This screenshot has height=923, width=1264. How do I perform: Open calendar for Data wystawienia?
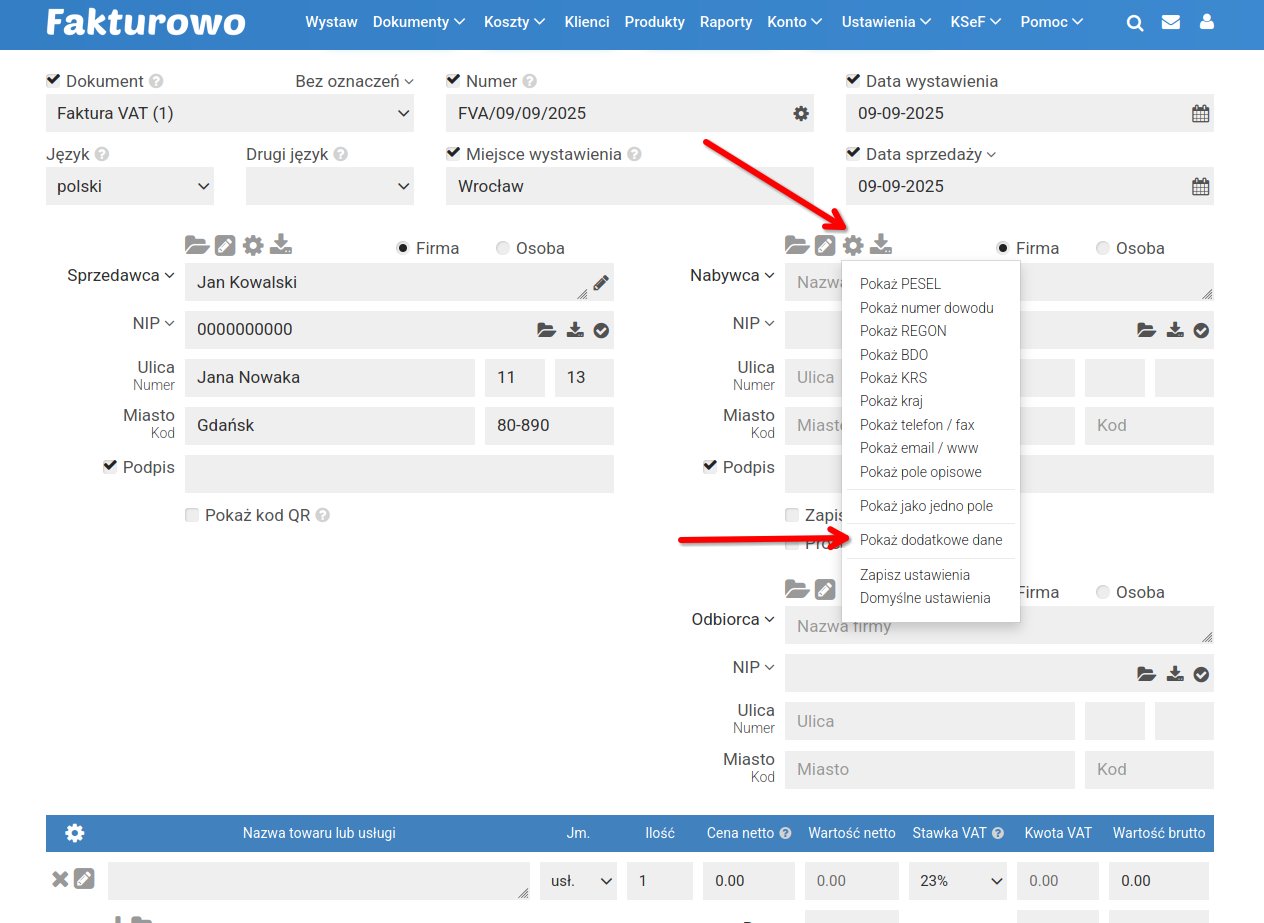(1200, 114)
